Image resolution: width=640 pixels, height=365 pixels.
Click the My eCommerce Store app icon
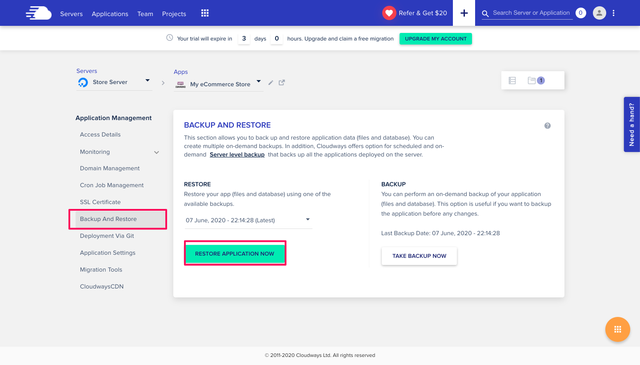coord(180,85)
